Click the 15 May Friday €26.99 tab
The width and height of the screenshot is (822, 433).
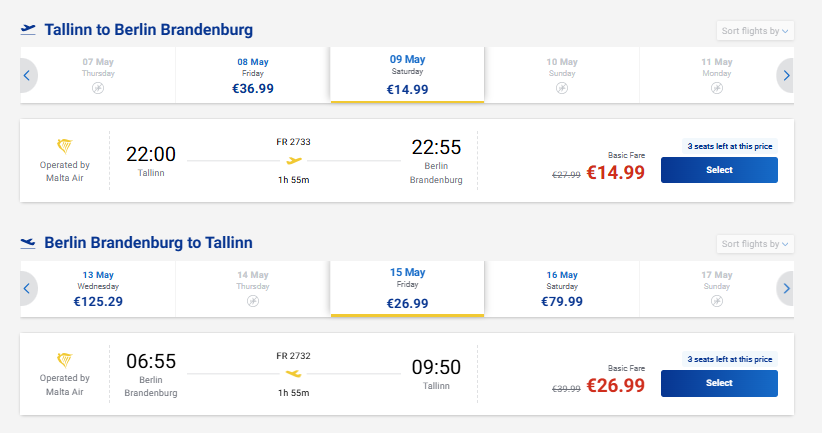[x=407, y=288]
